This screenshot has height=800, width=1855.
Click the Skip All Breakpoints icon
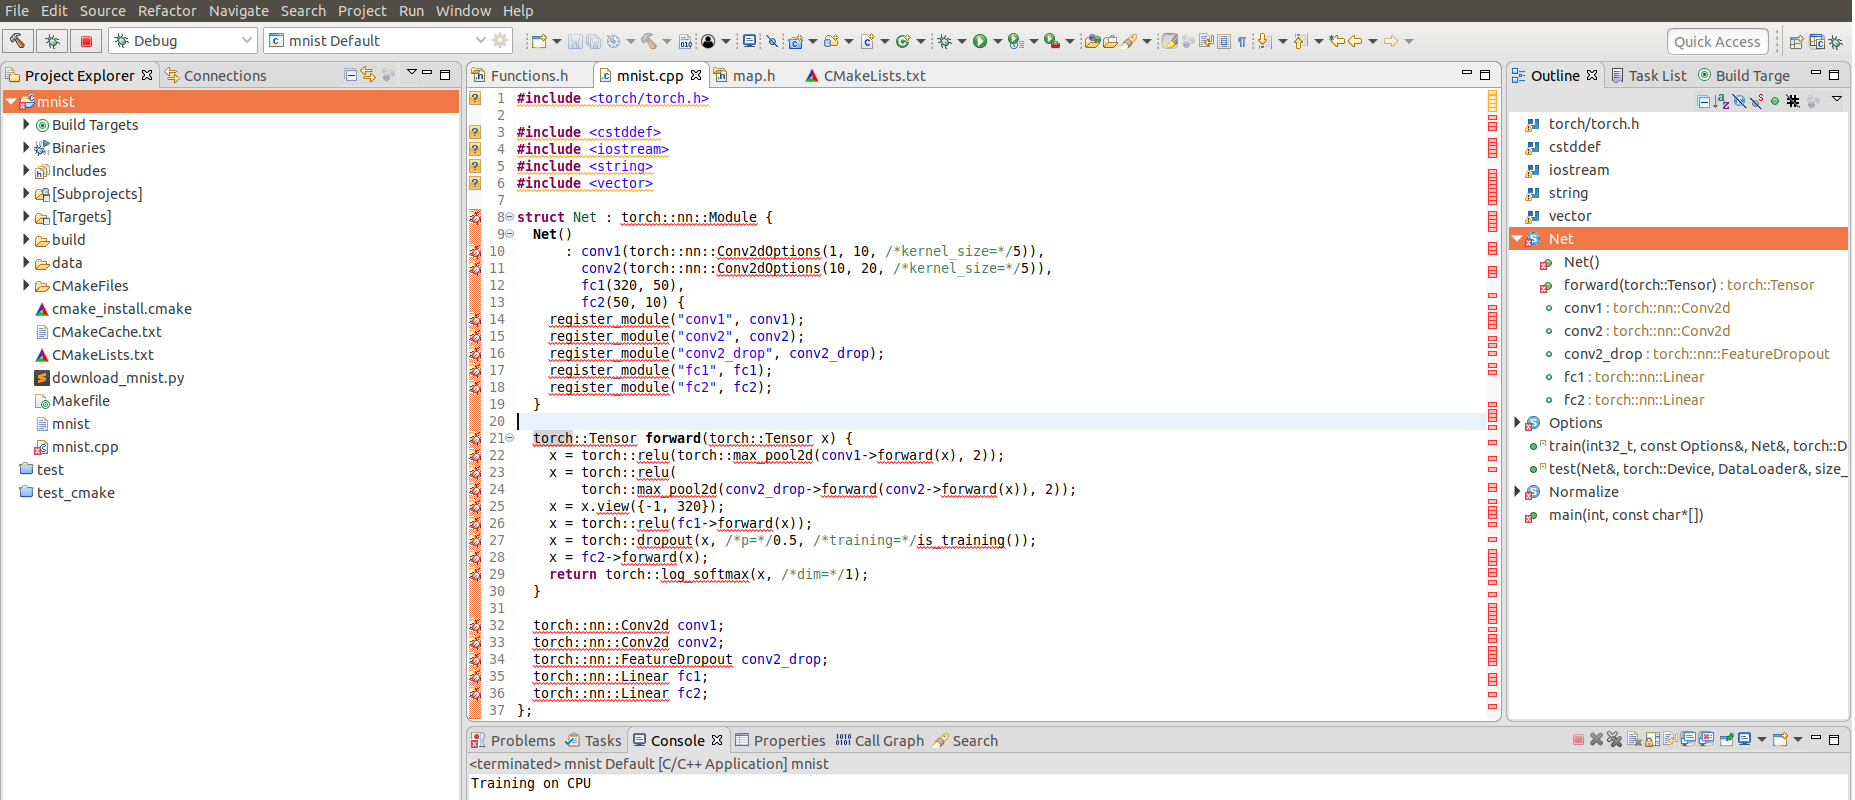coord(771,41)
